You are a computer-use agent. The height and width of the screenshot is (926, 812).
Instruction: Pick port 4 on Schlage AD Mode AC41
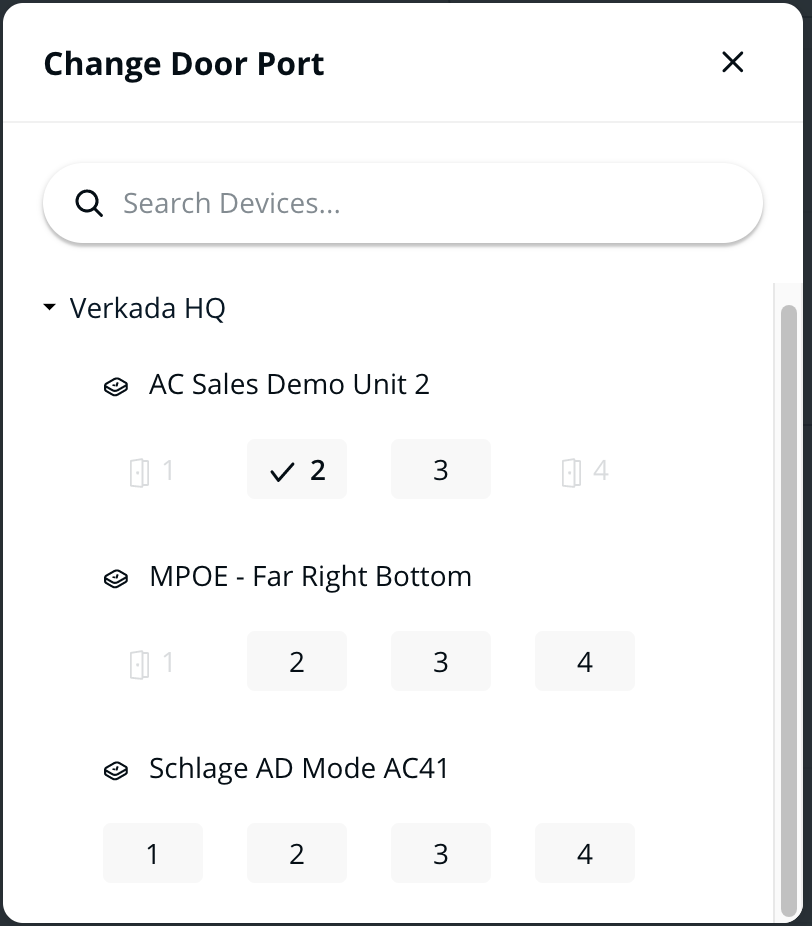point(585,853)
